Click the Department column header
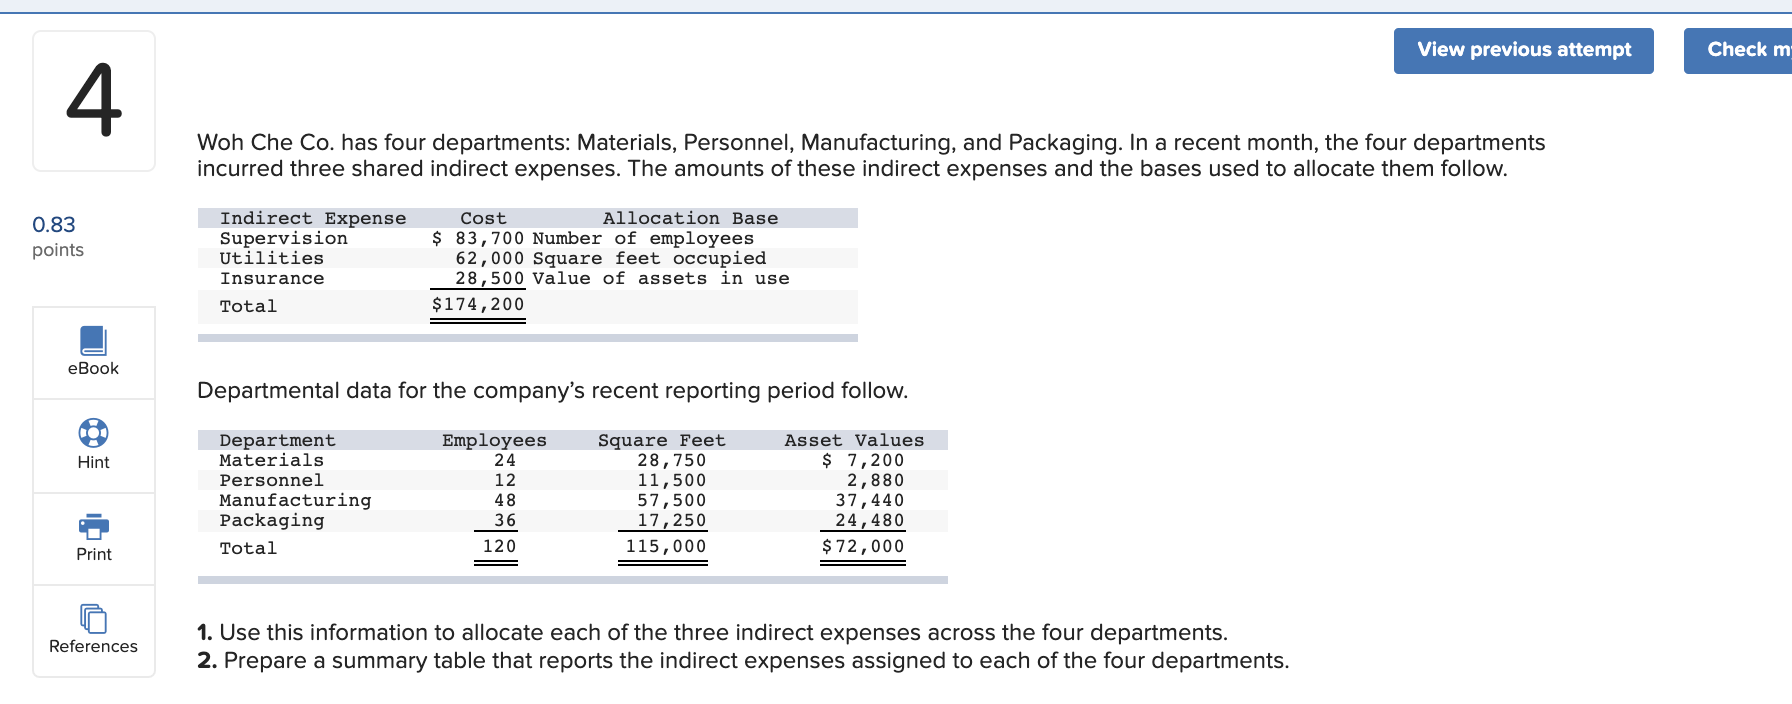This screenshot has width=1792, height=704. click(x=278, y=440)
